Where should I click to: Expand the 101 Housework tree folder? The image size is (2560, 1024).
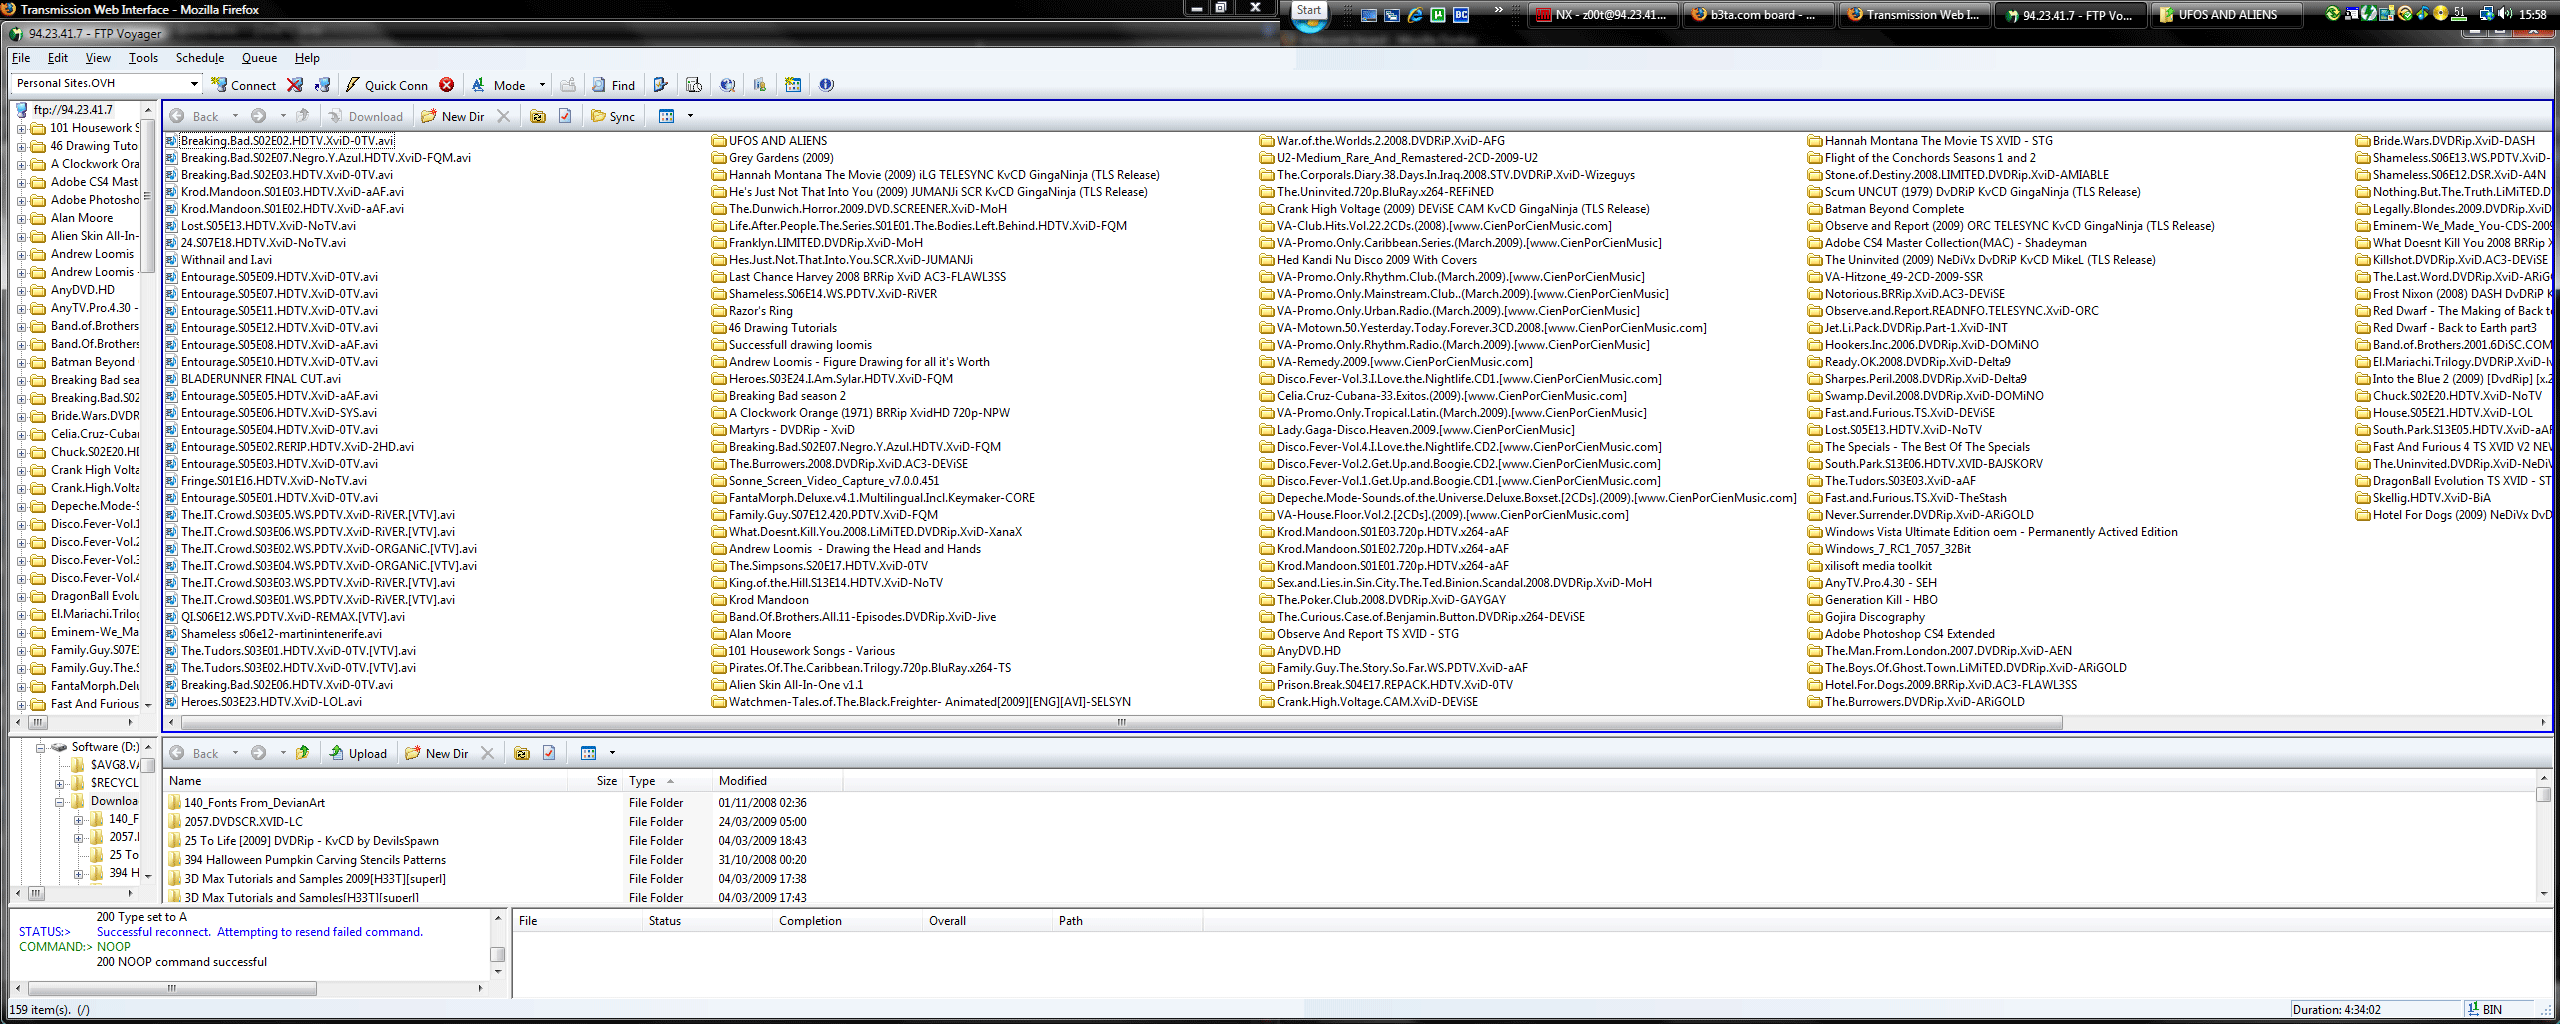21,128
